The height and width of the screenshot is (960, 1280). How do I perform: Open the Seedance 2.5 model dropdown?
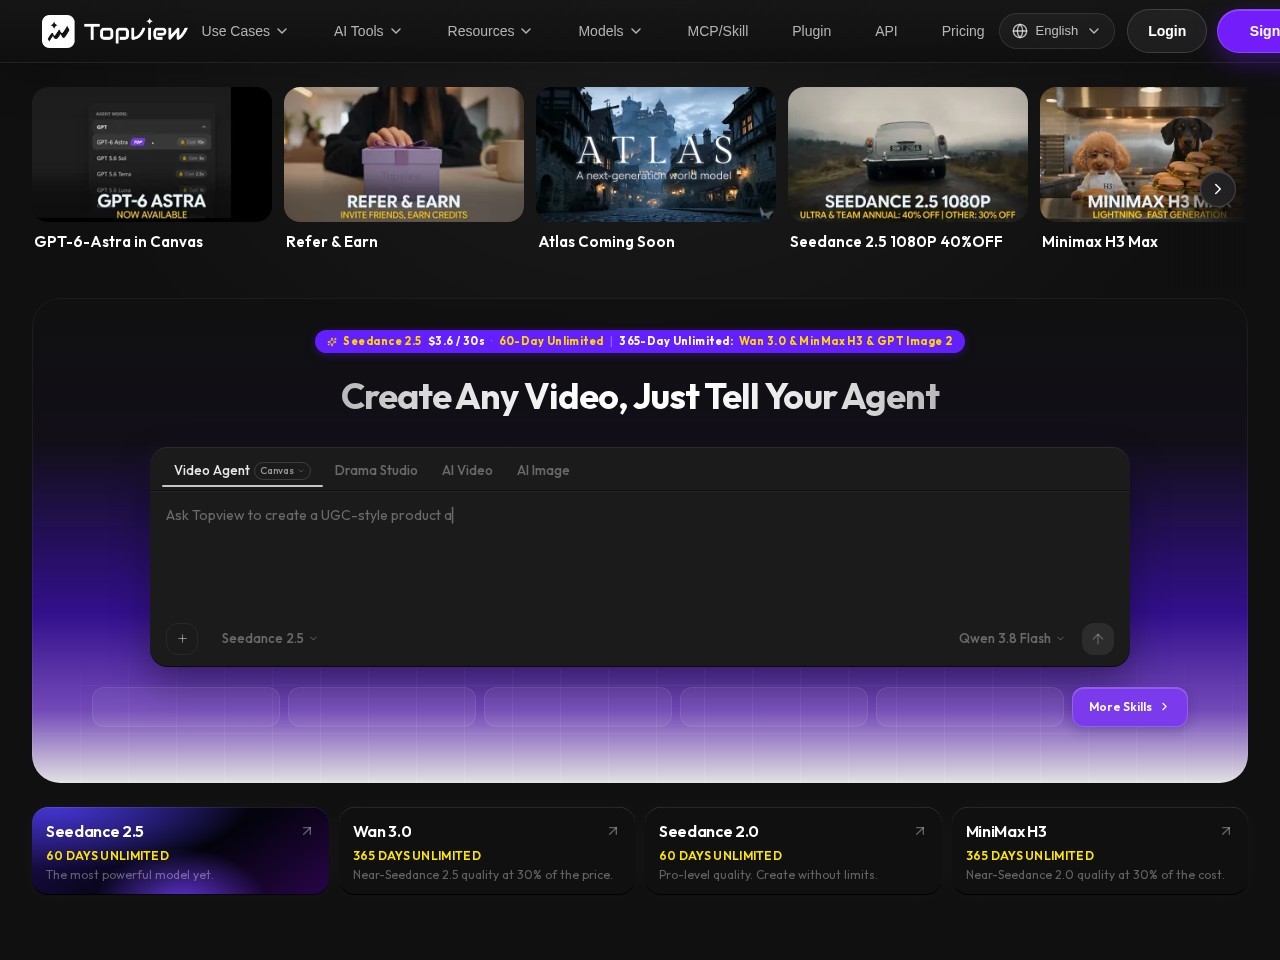tap(269, 638)
